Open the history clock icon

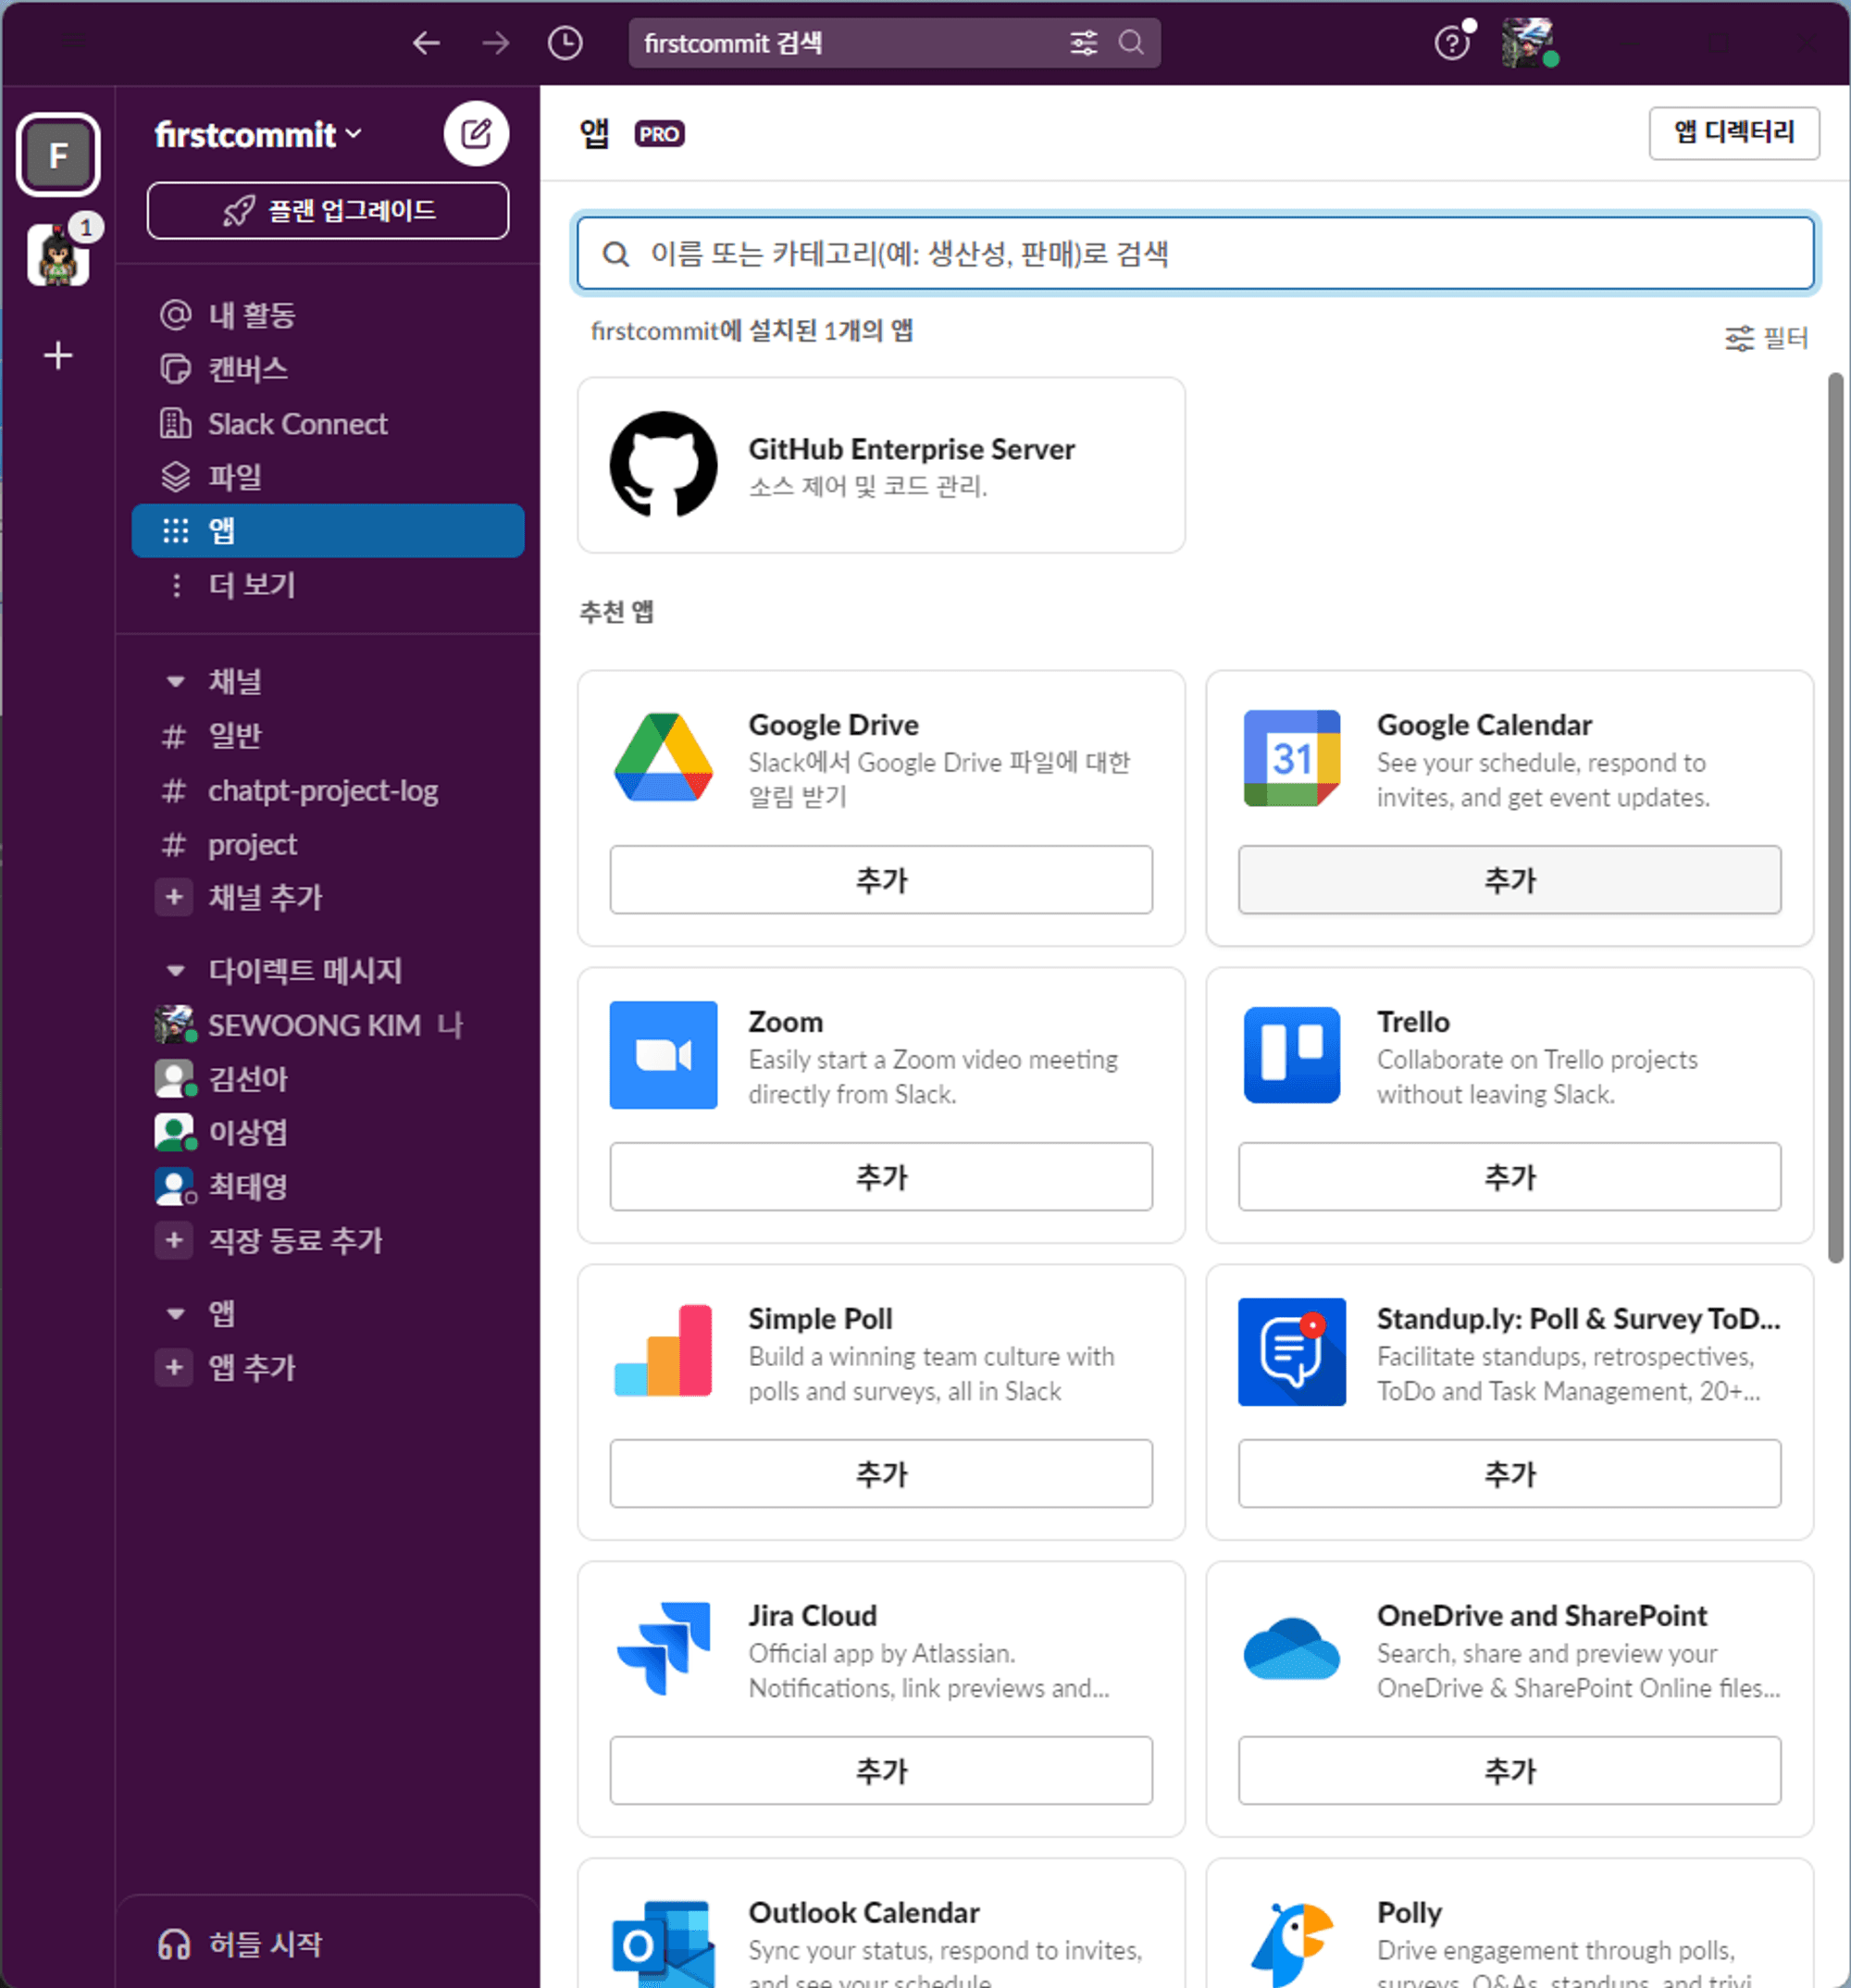(x=566, y=43)
